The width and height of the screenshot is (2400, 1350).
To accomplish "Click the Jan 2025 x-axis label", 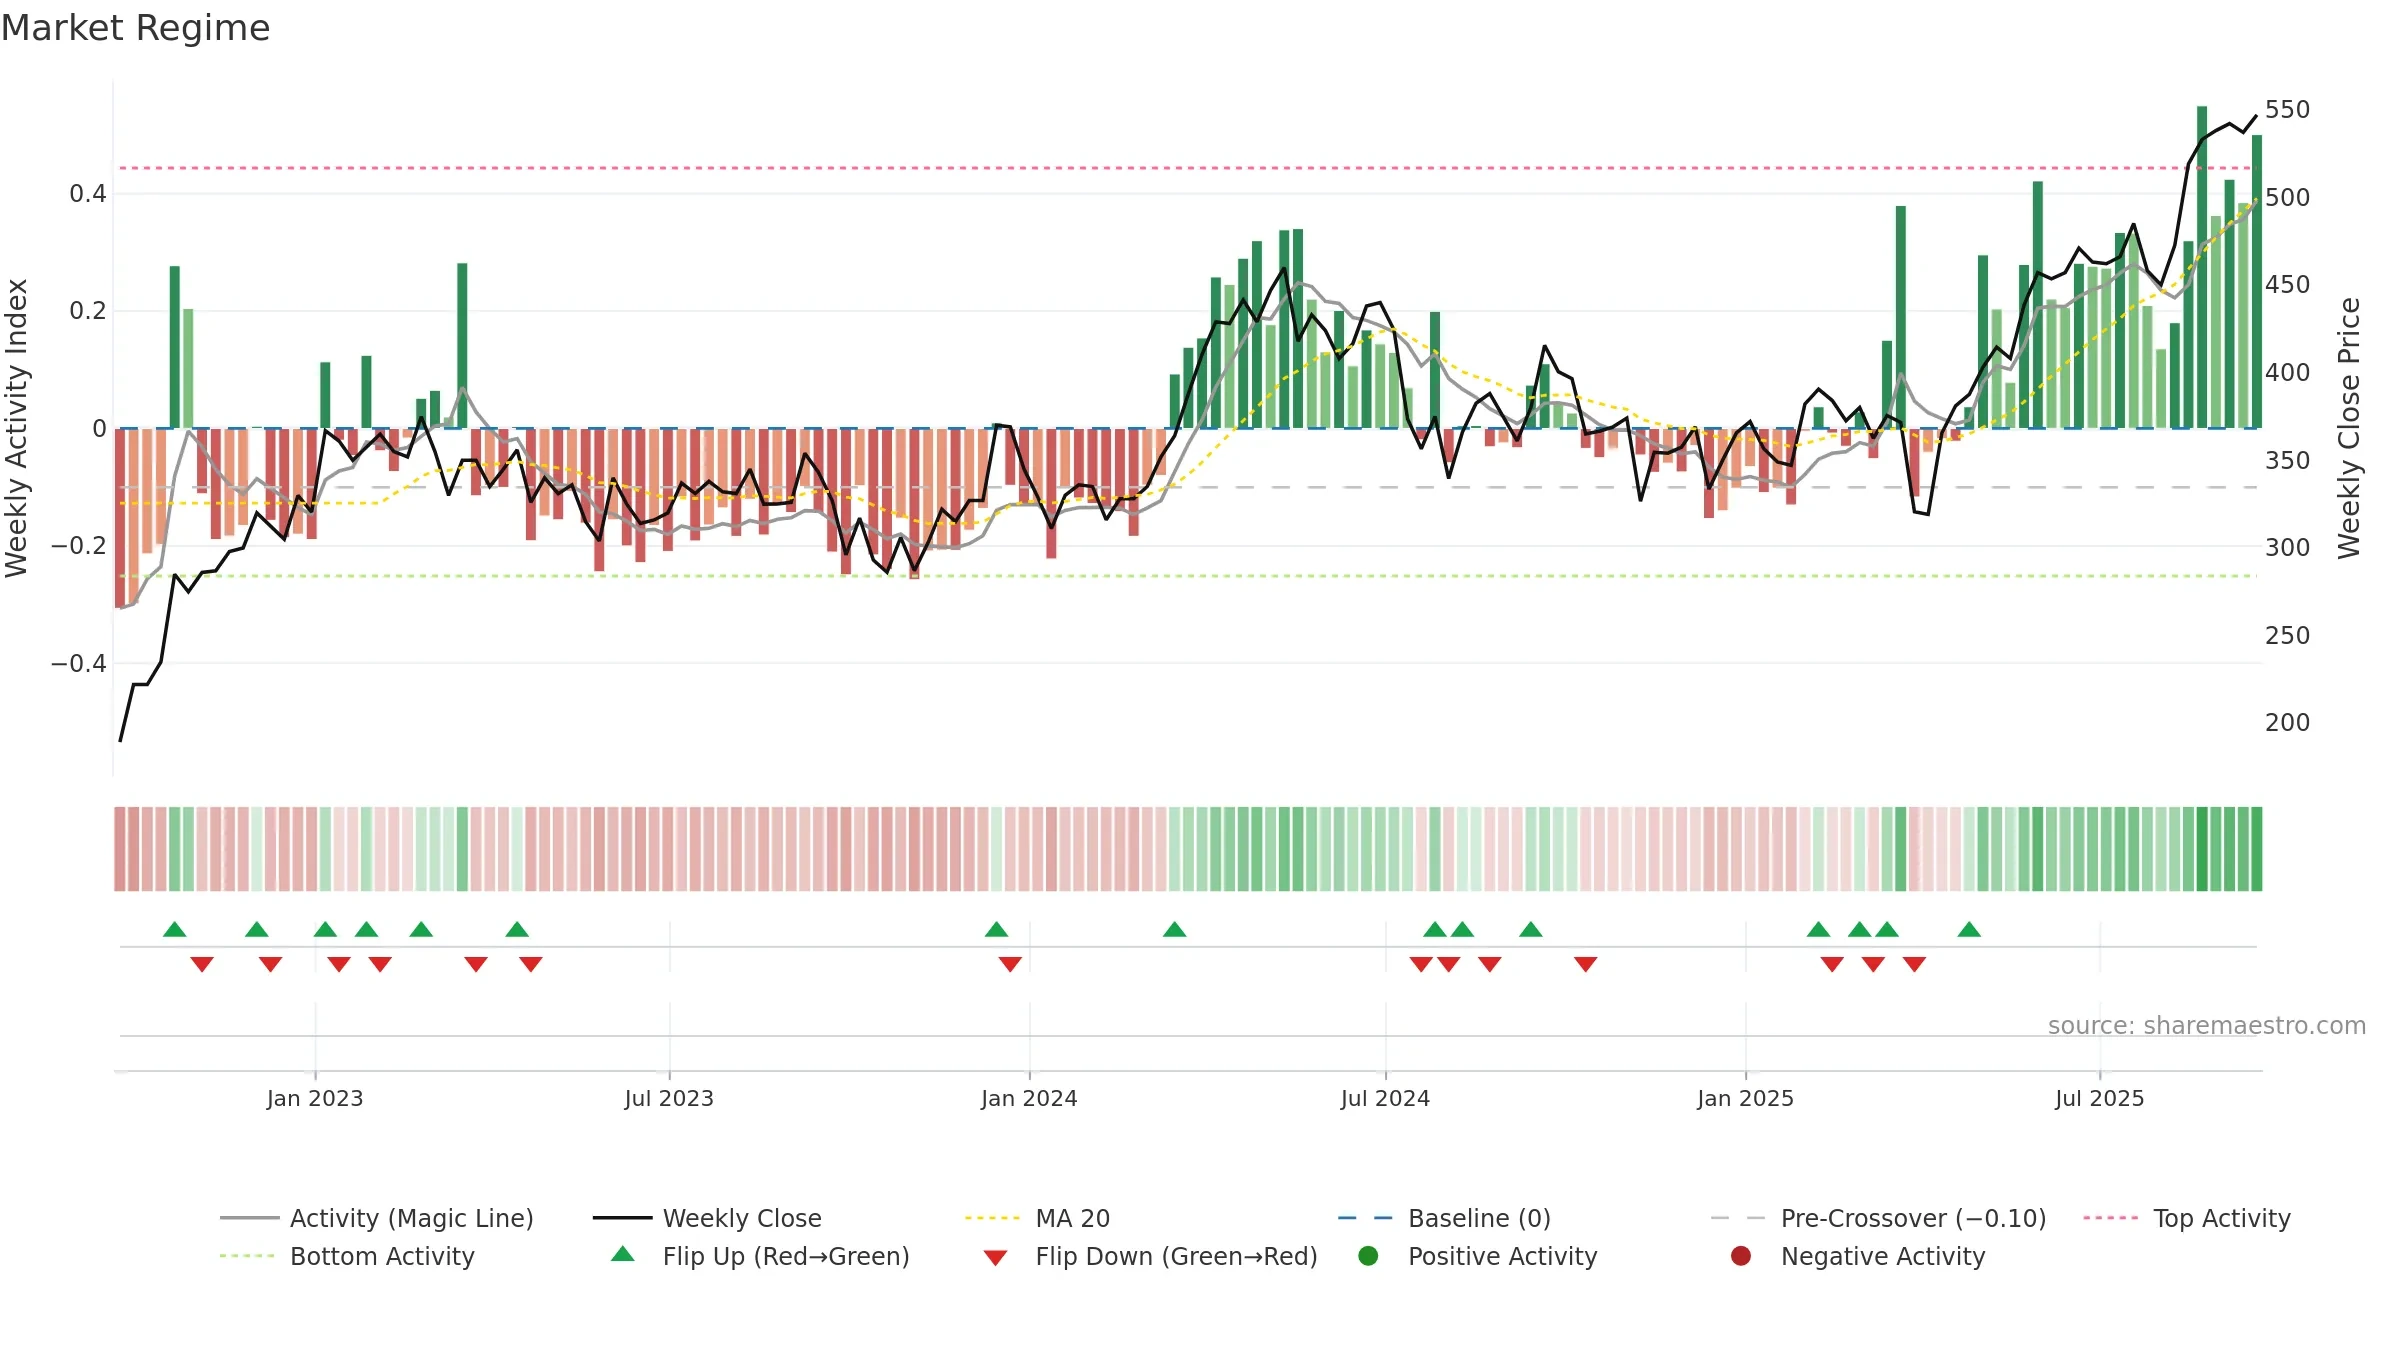I will [x=1745, y=1098].
